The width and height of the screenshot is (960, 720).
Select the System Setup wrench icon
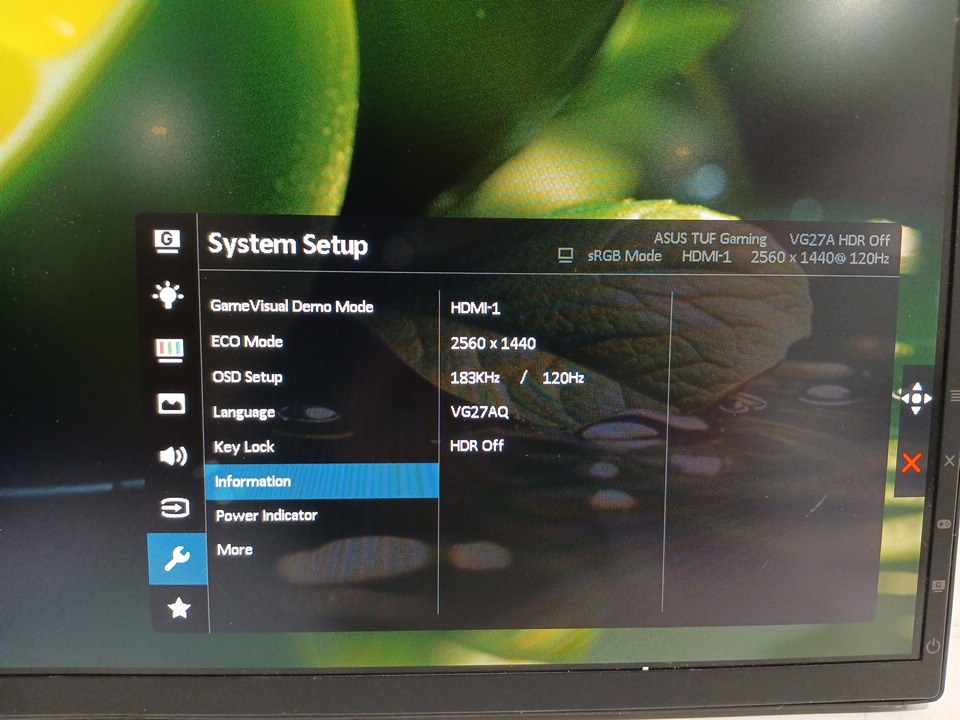coord(177,559)
